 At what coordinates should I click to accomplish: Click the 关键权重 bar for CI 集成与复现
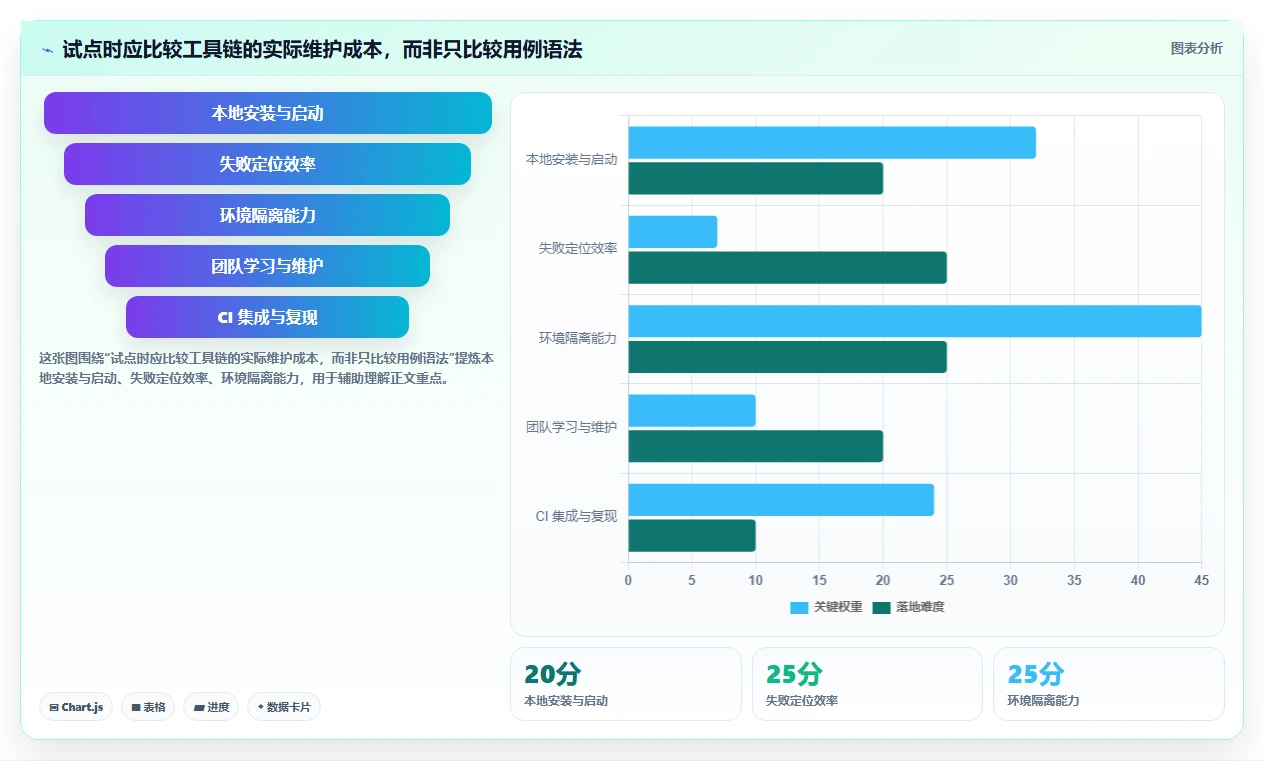[781, 500]
